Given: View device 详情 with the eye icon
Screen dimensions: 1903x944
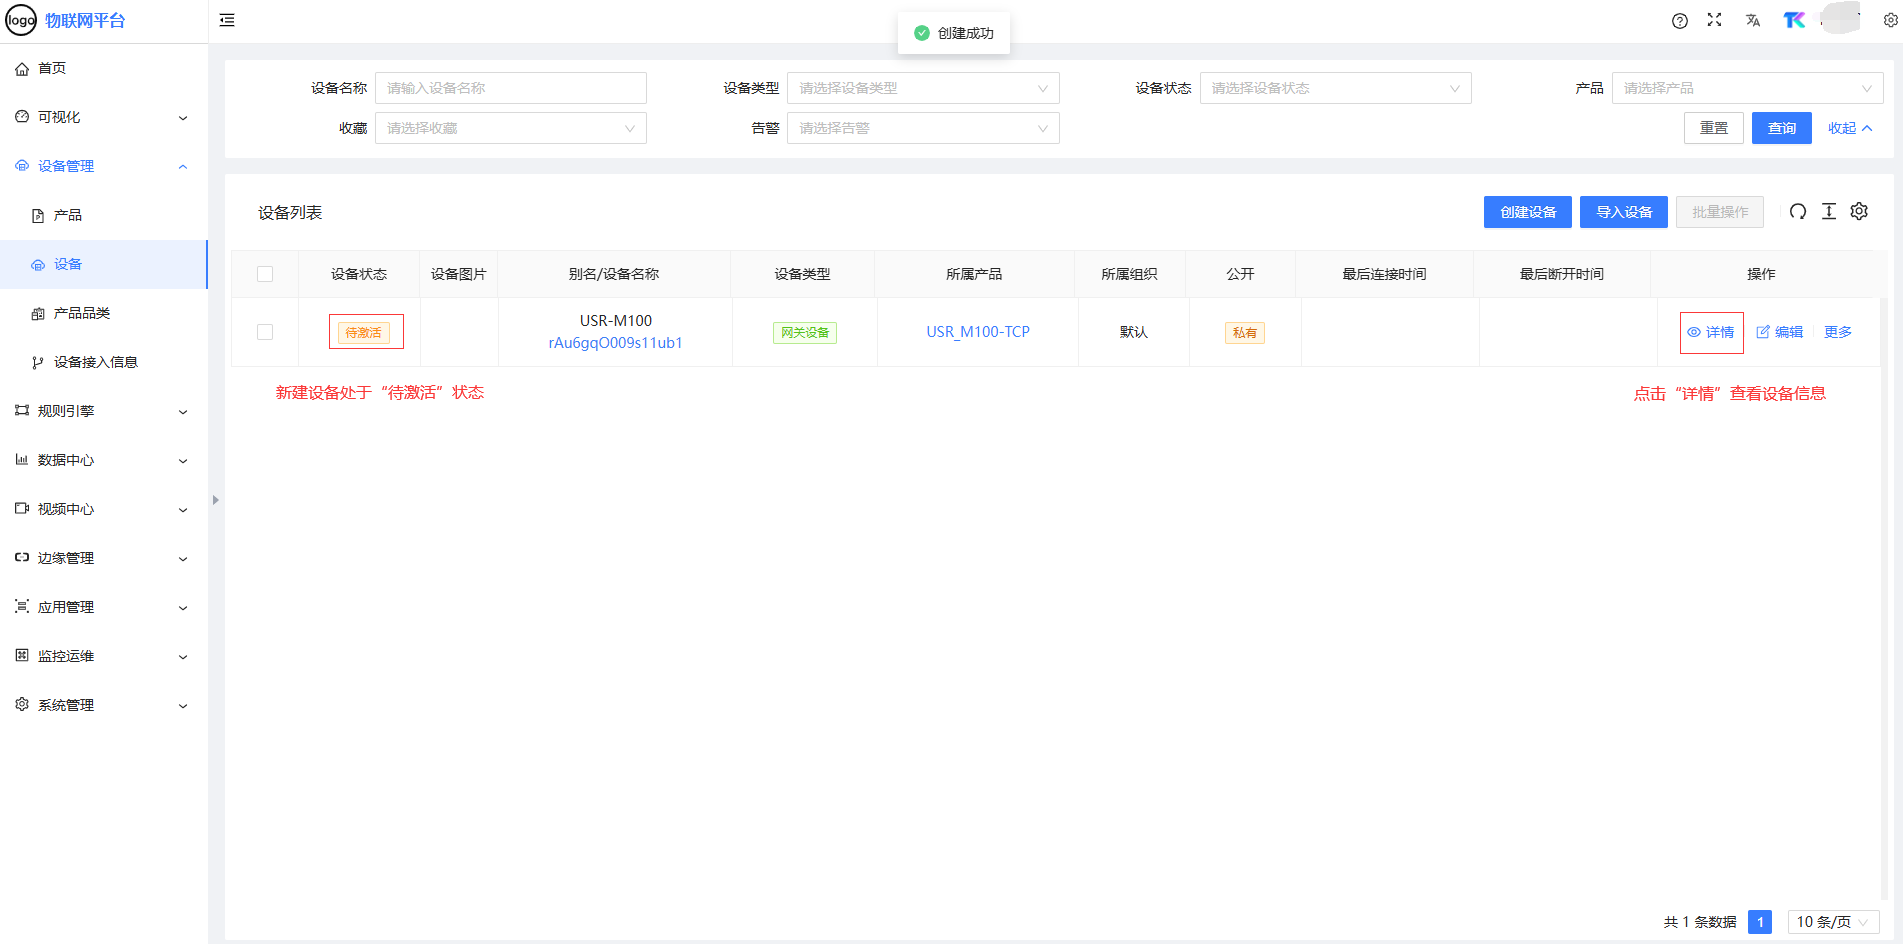Looking at the screenshot, I should (1711, 332).
